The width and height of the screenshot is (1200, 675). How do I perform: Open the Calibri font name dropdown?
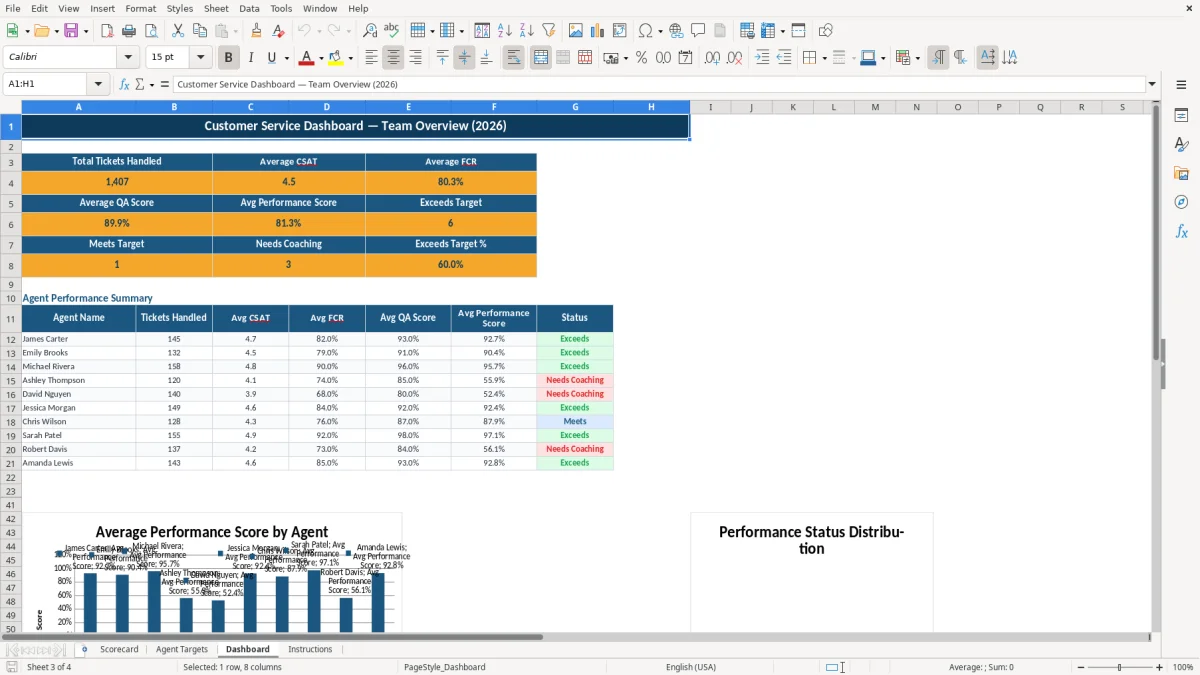pos(128,58)
